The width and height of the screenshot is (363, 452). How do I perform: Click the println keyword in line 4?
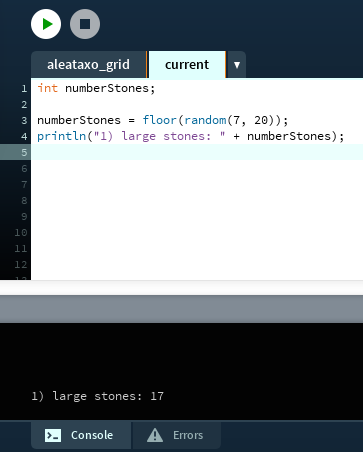pos(61,136)
